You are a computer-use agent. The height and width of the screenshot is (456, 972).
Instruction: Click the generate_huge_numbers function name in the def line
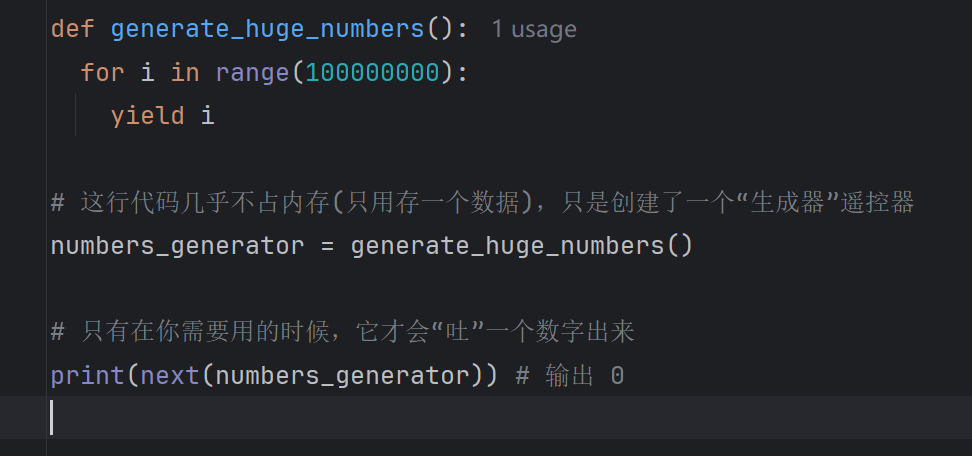(267, 30)
